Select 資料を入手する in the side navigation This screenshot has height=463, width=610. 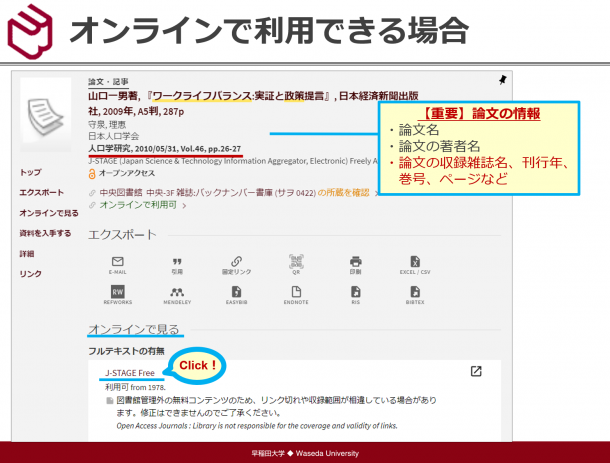point(45,233)
